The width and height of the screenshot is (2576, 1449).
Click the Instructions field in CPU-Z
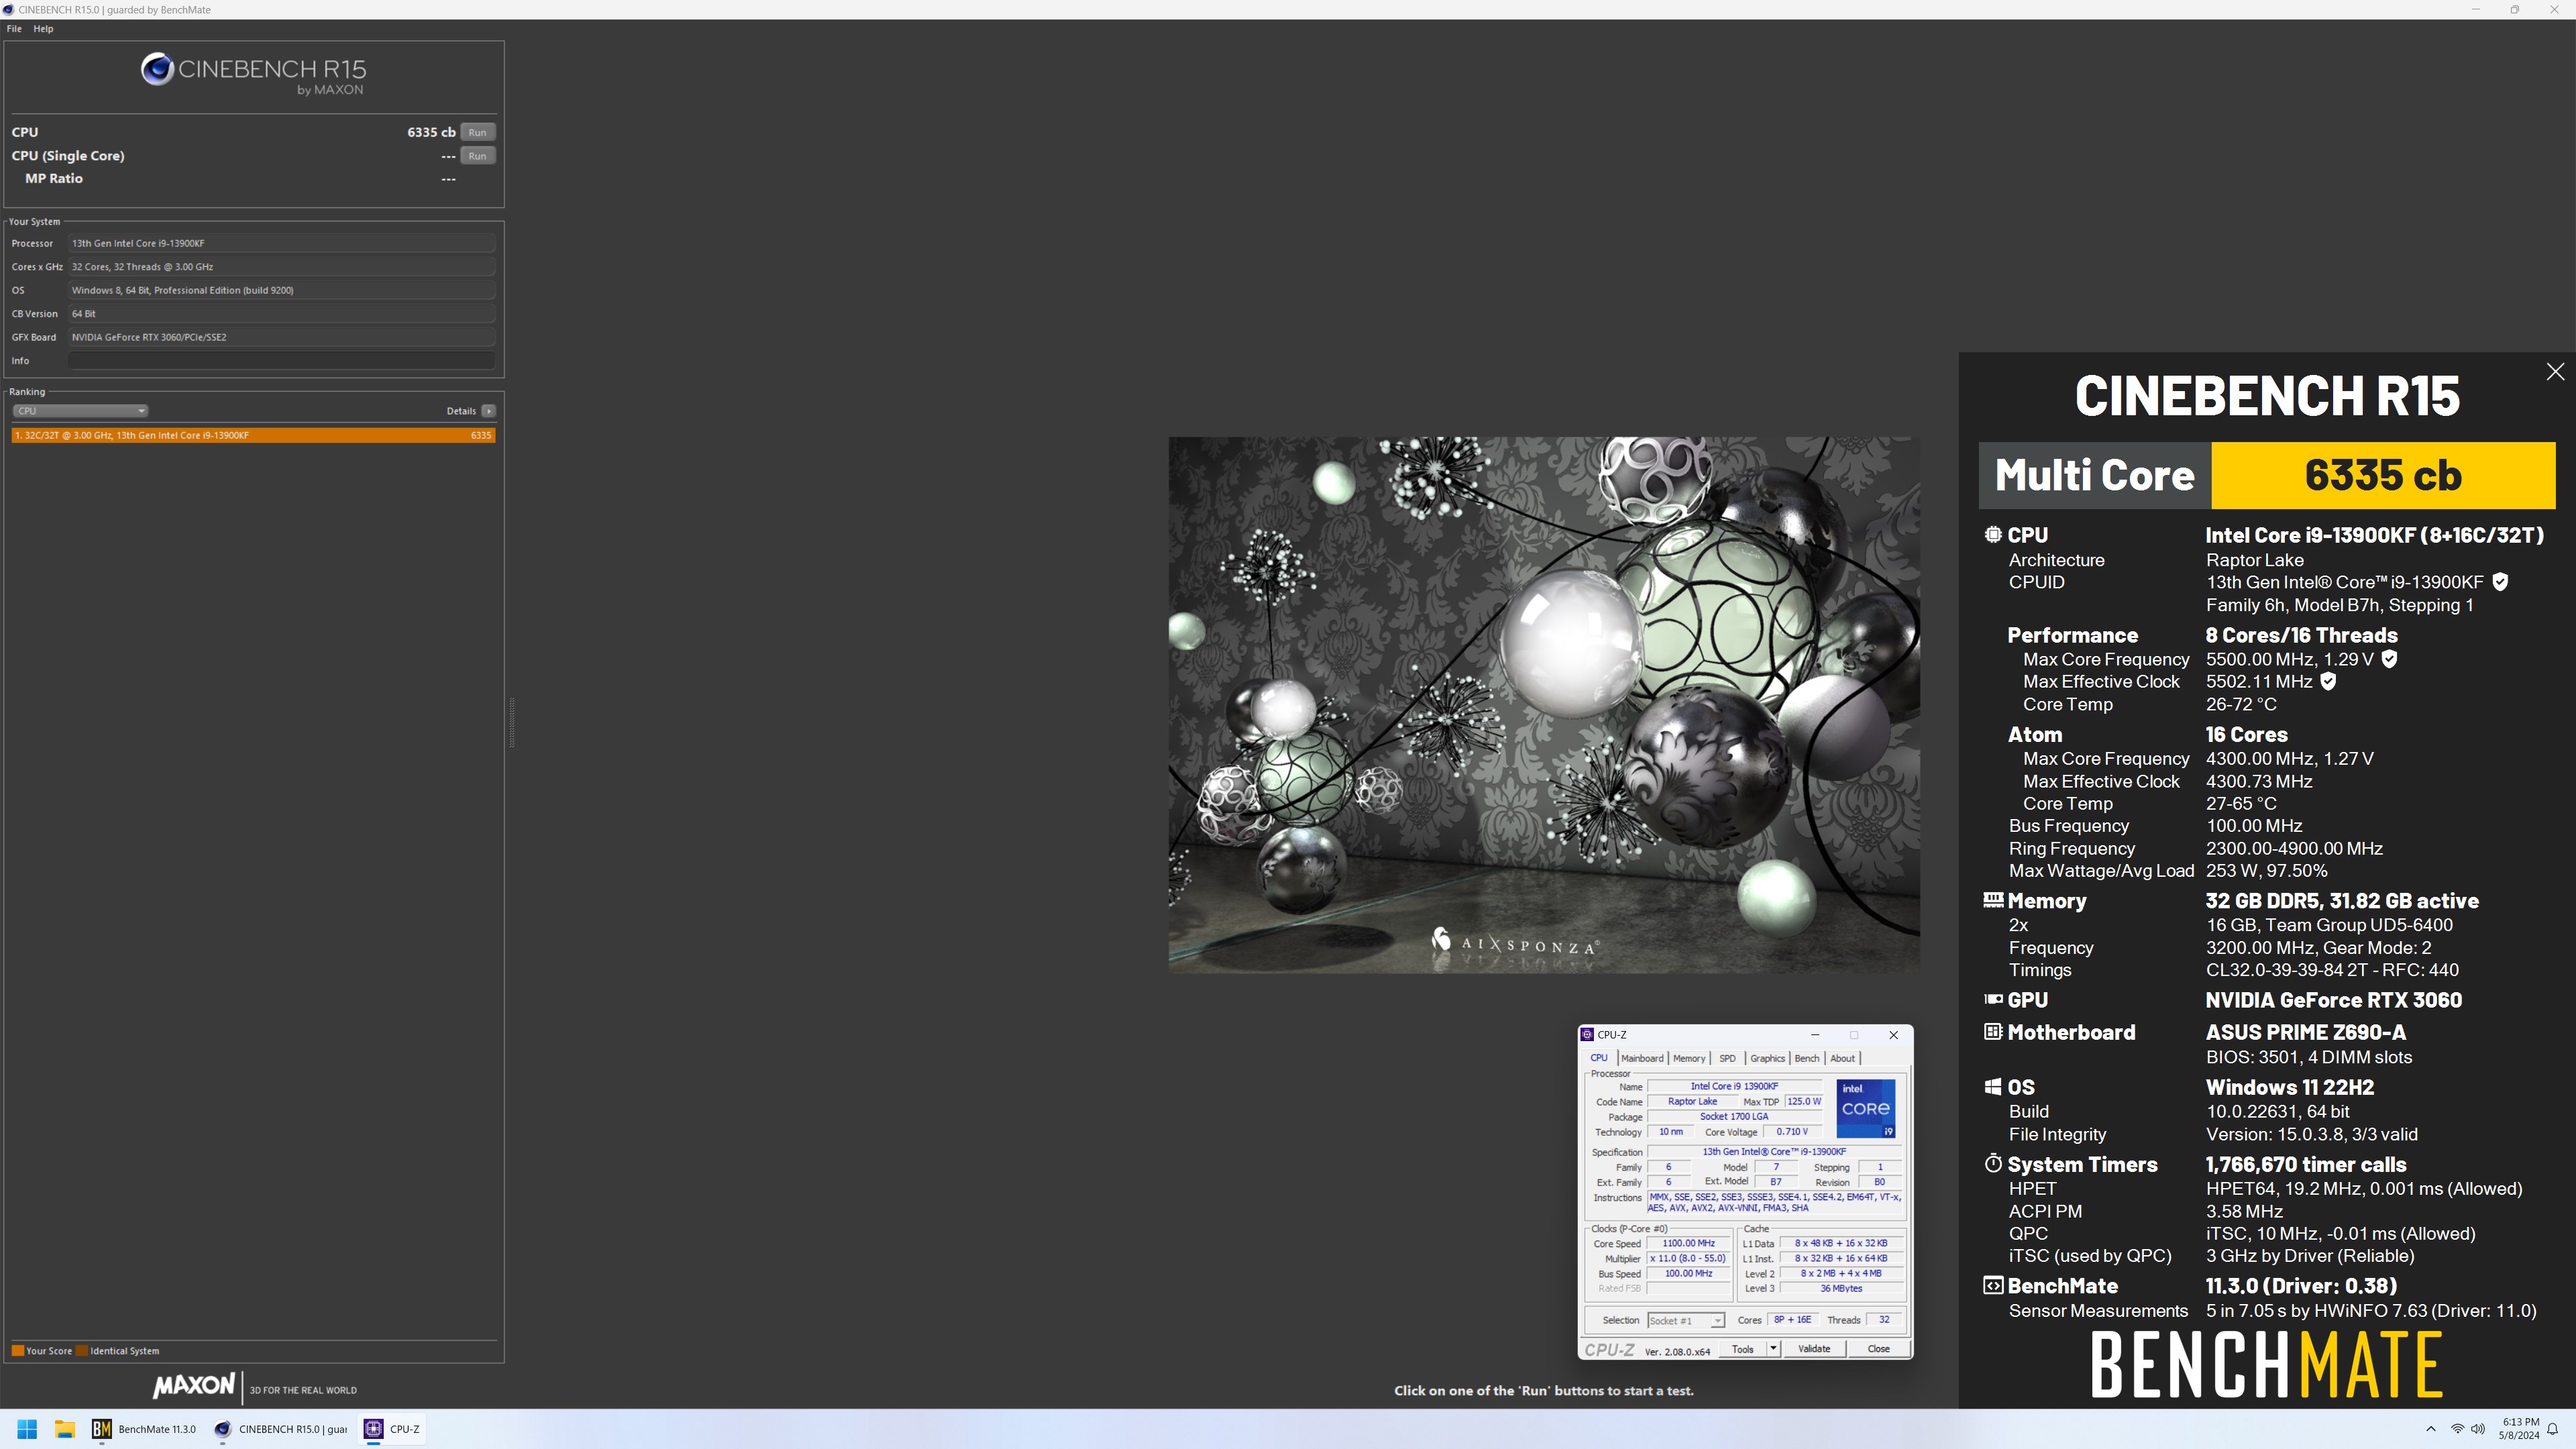[1775, 1202]
